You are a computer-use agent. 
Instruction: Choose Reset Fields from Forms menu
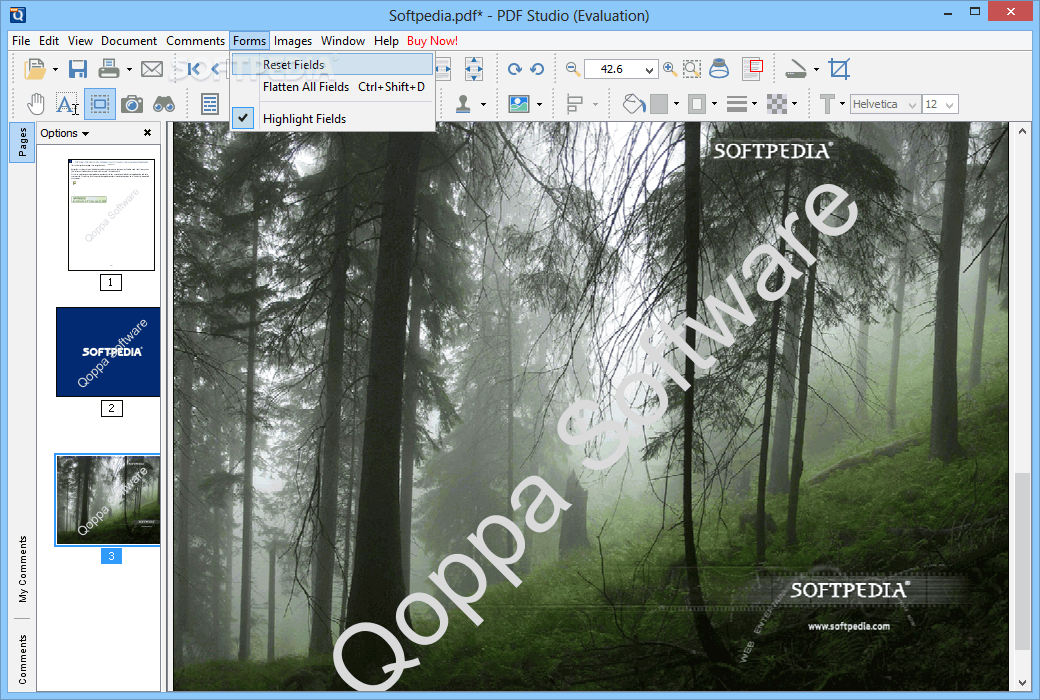(x=332, y=64)
